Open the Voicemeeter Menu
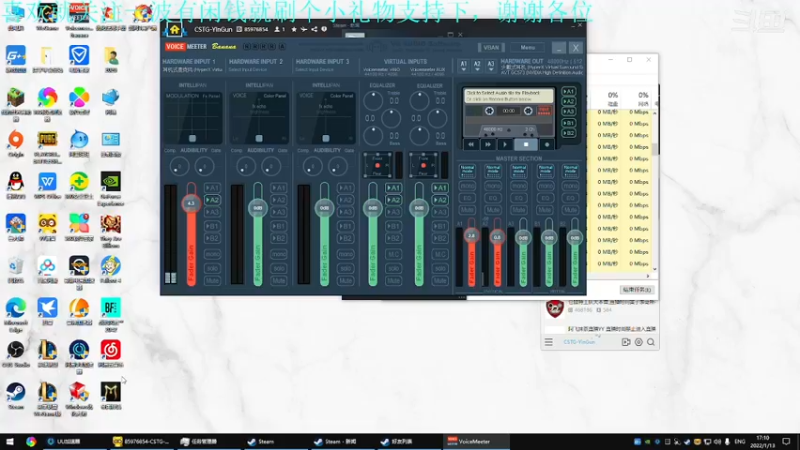The image size is (800, 450). pos(528,47)
